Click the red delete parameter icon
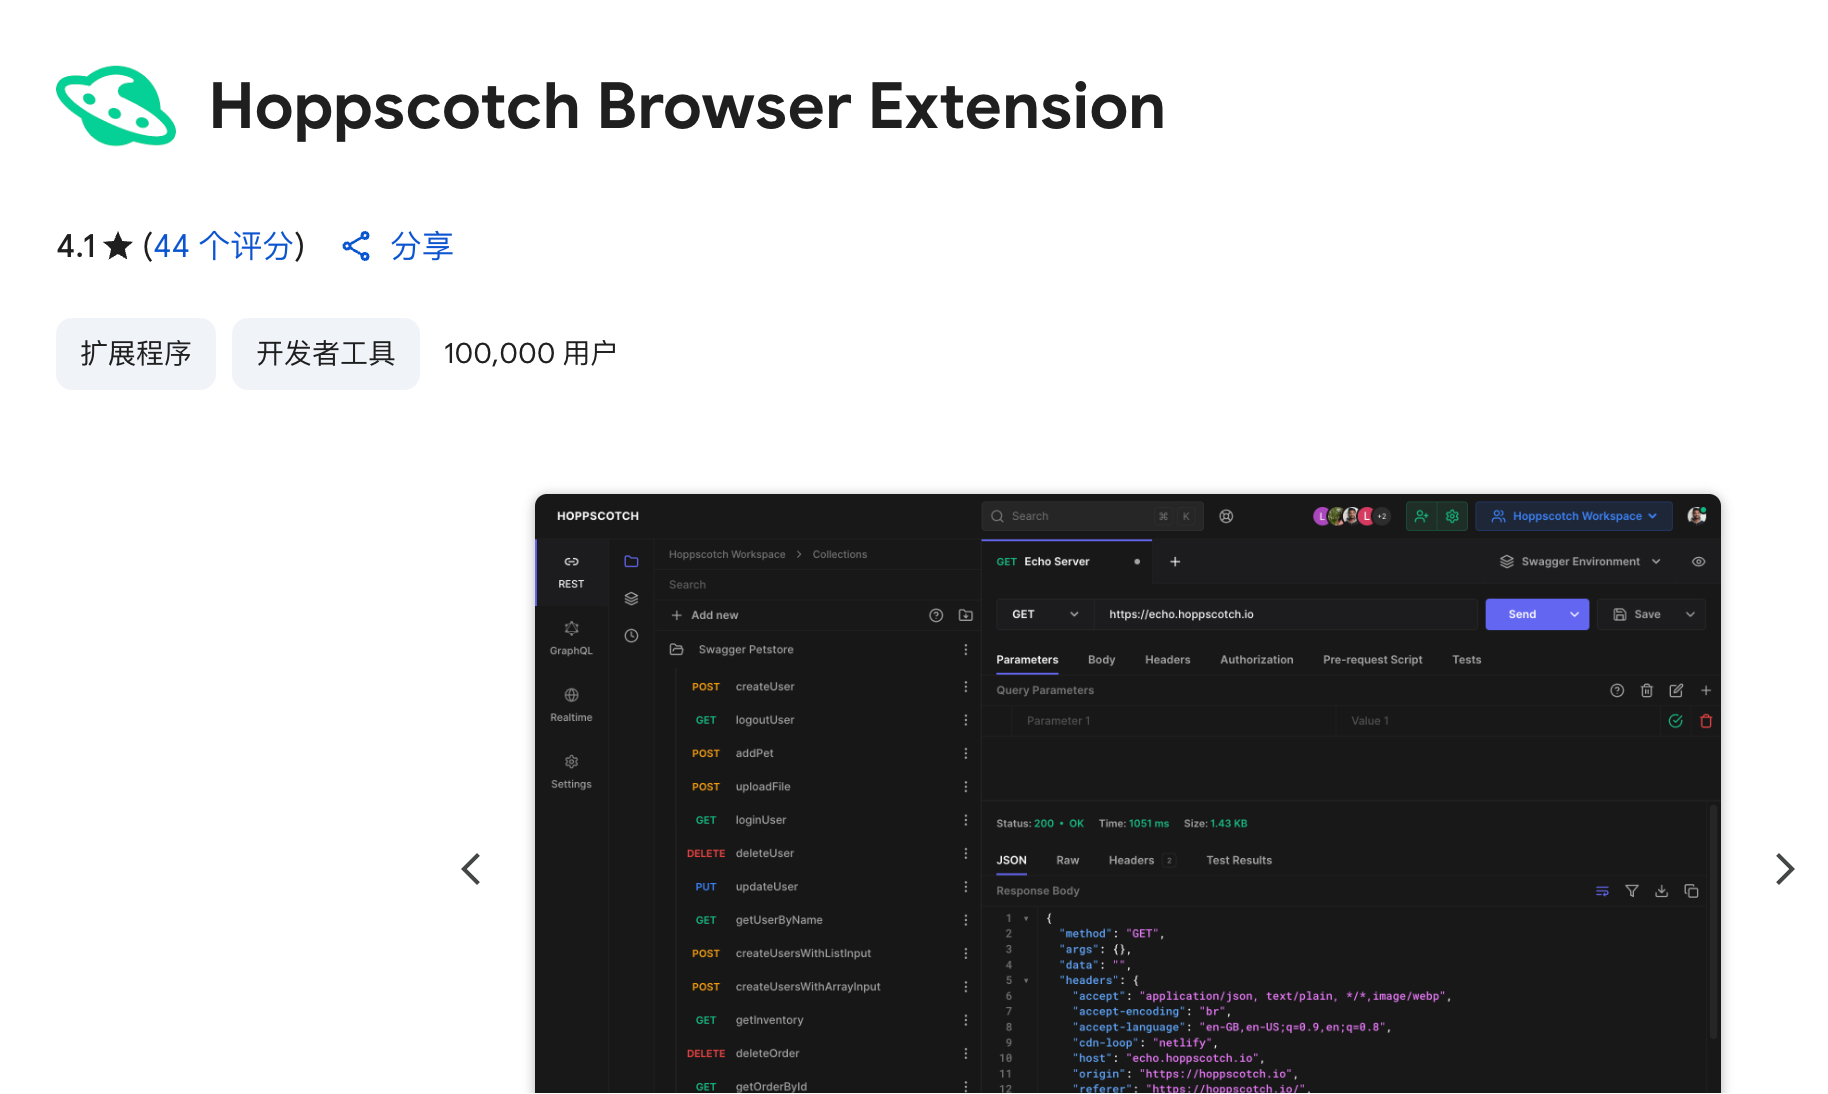The image size is (1828, 1094). point(1706,721)
